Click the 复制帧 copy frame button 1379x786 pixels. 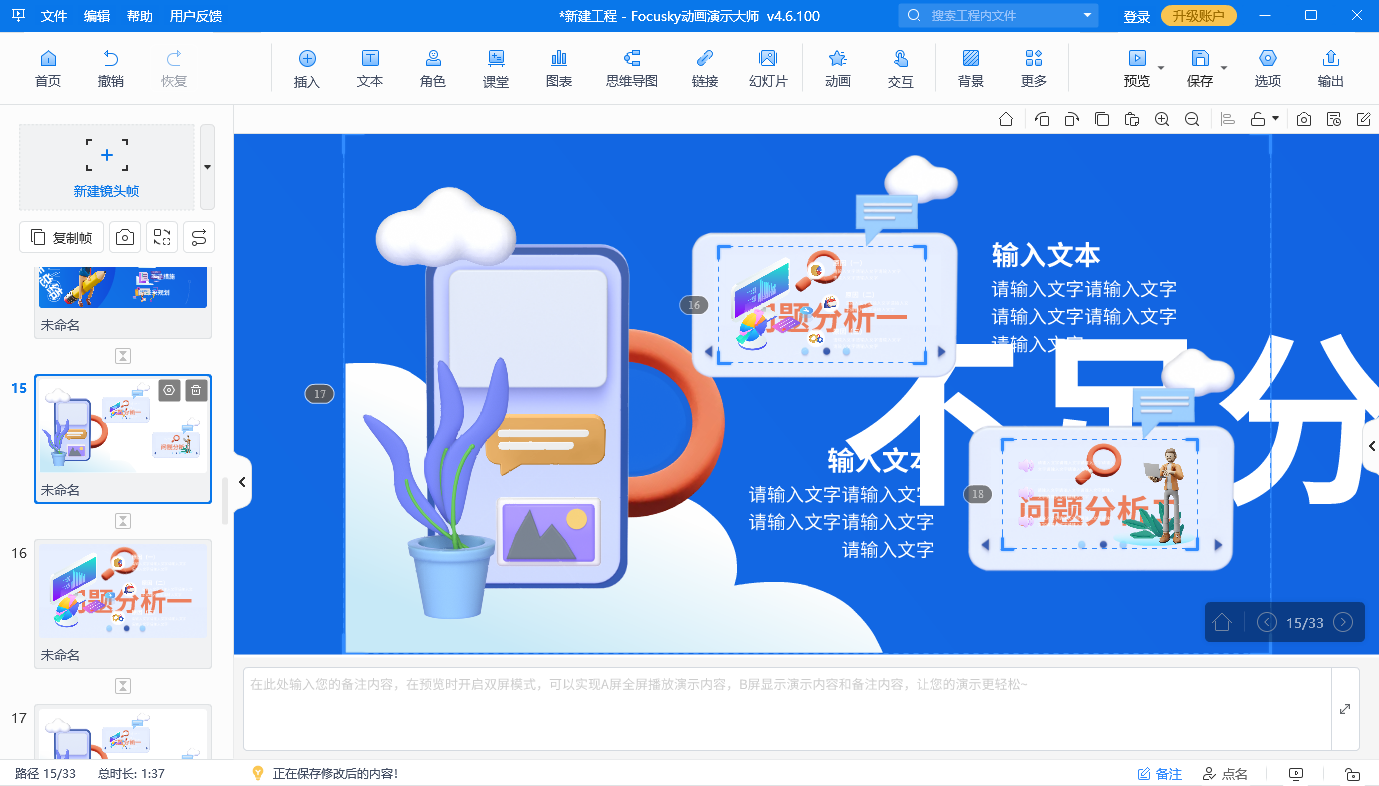coord(61,237)
